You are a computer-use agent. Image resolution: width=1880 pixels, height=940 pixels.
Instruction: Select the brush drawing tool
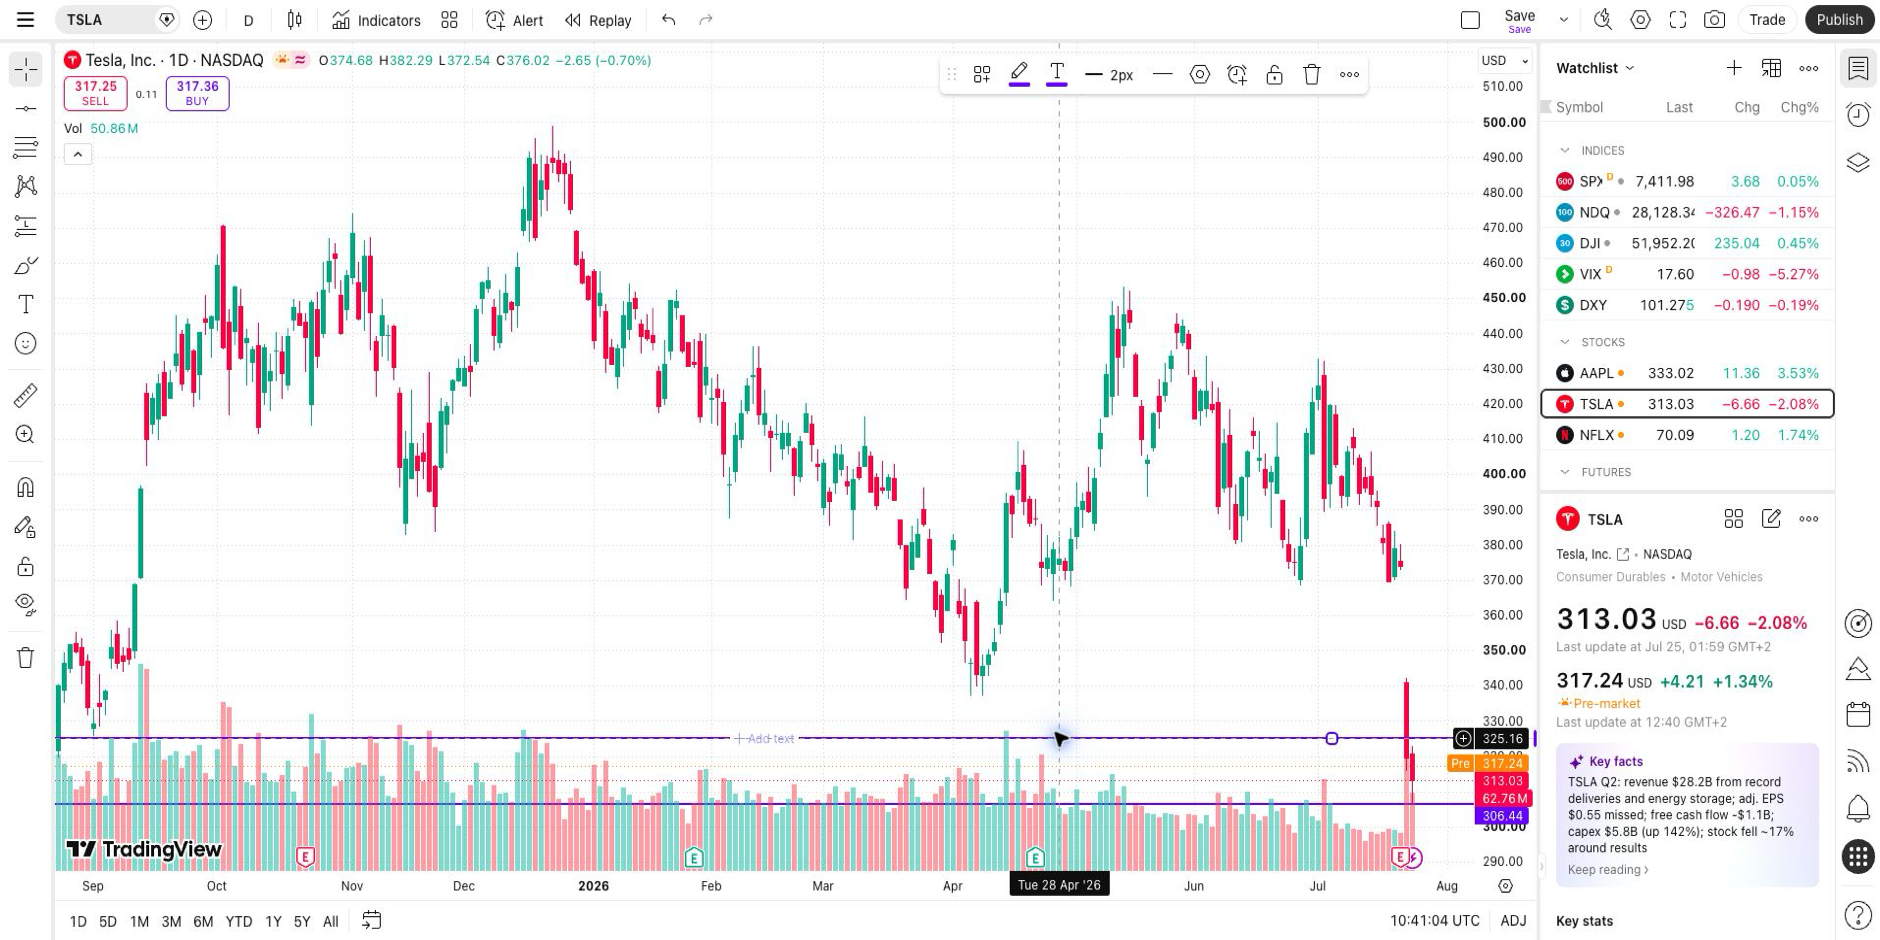tap(26, 265)
